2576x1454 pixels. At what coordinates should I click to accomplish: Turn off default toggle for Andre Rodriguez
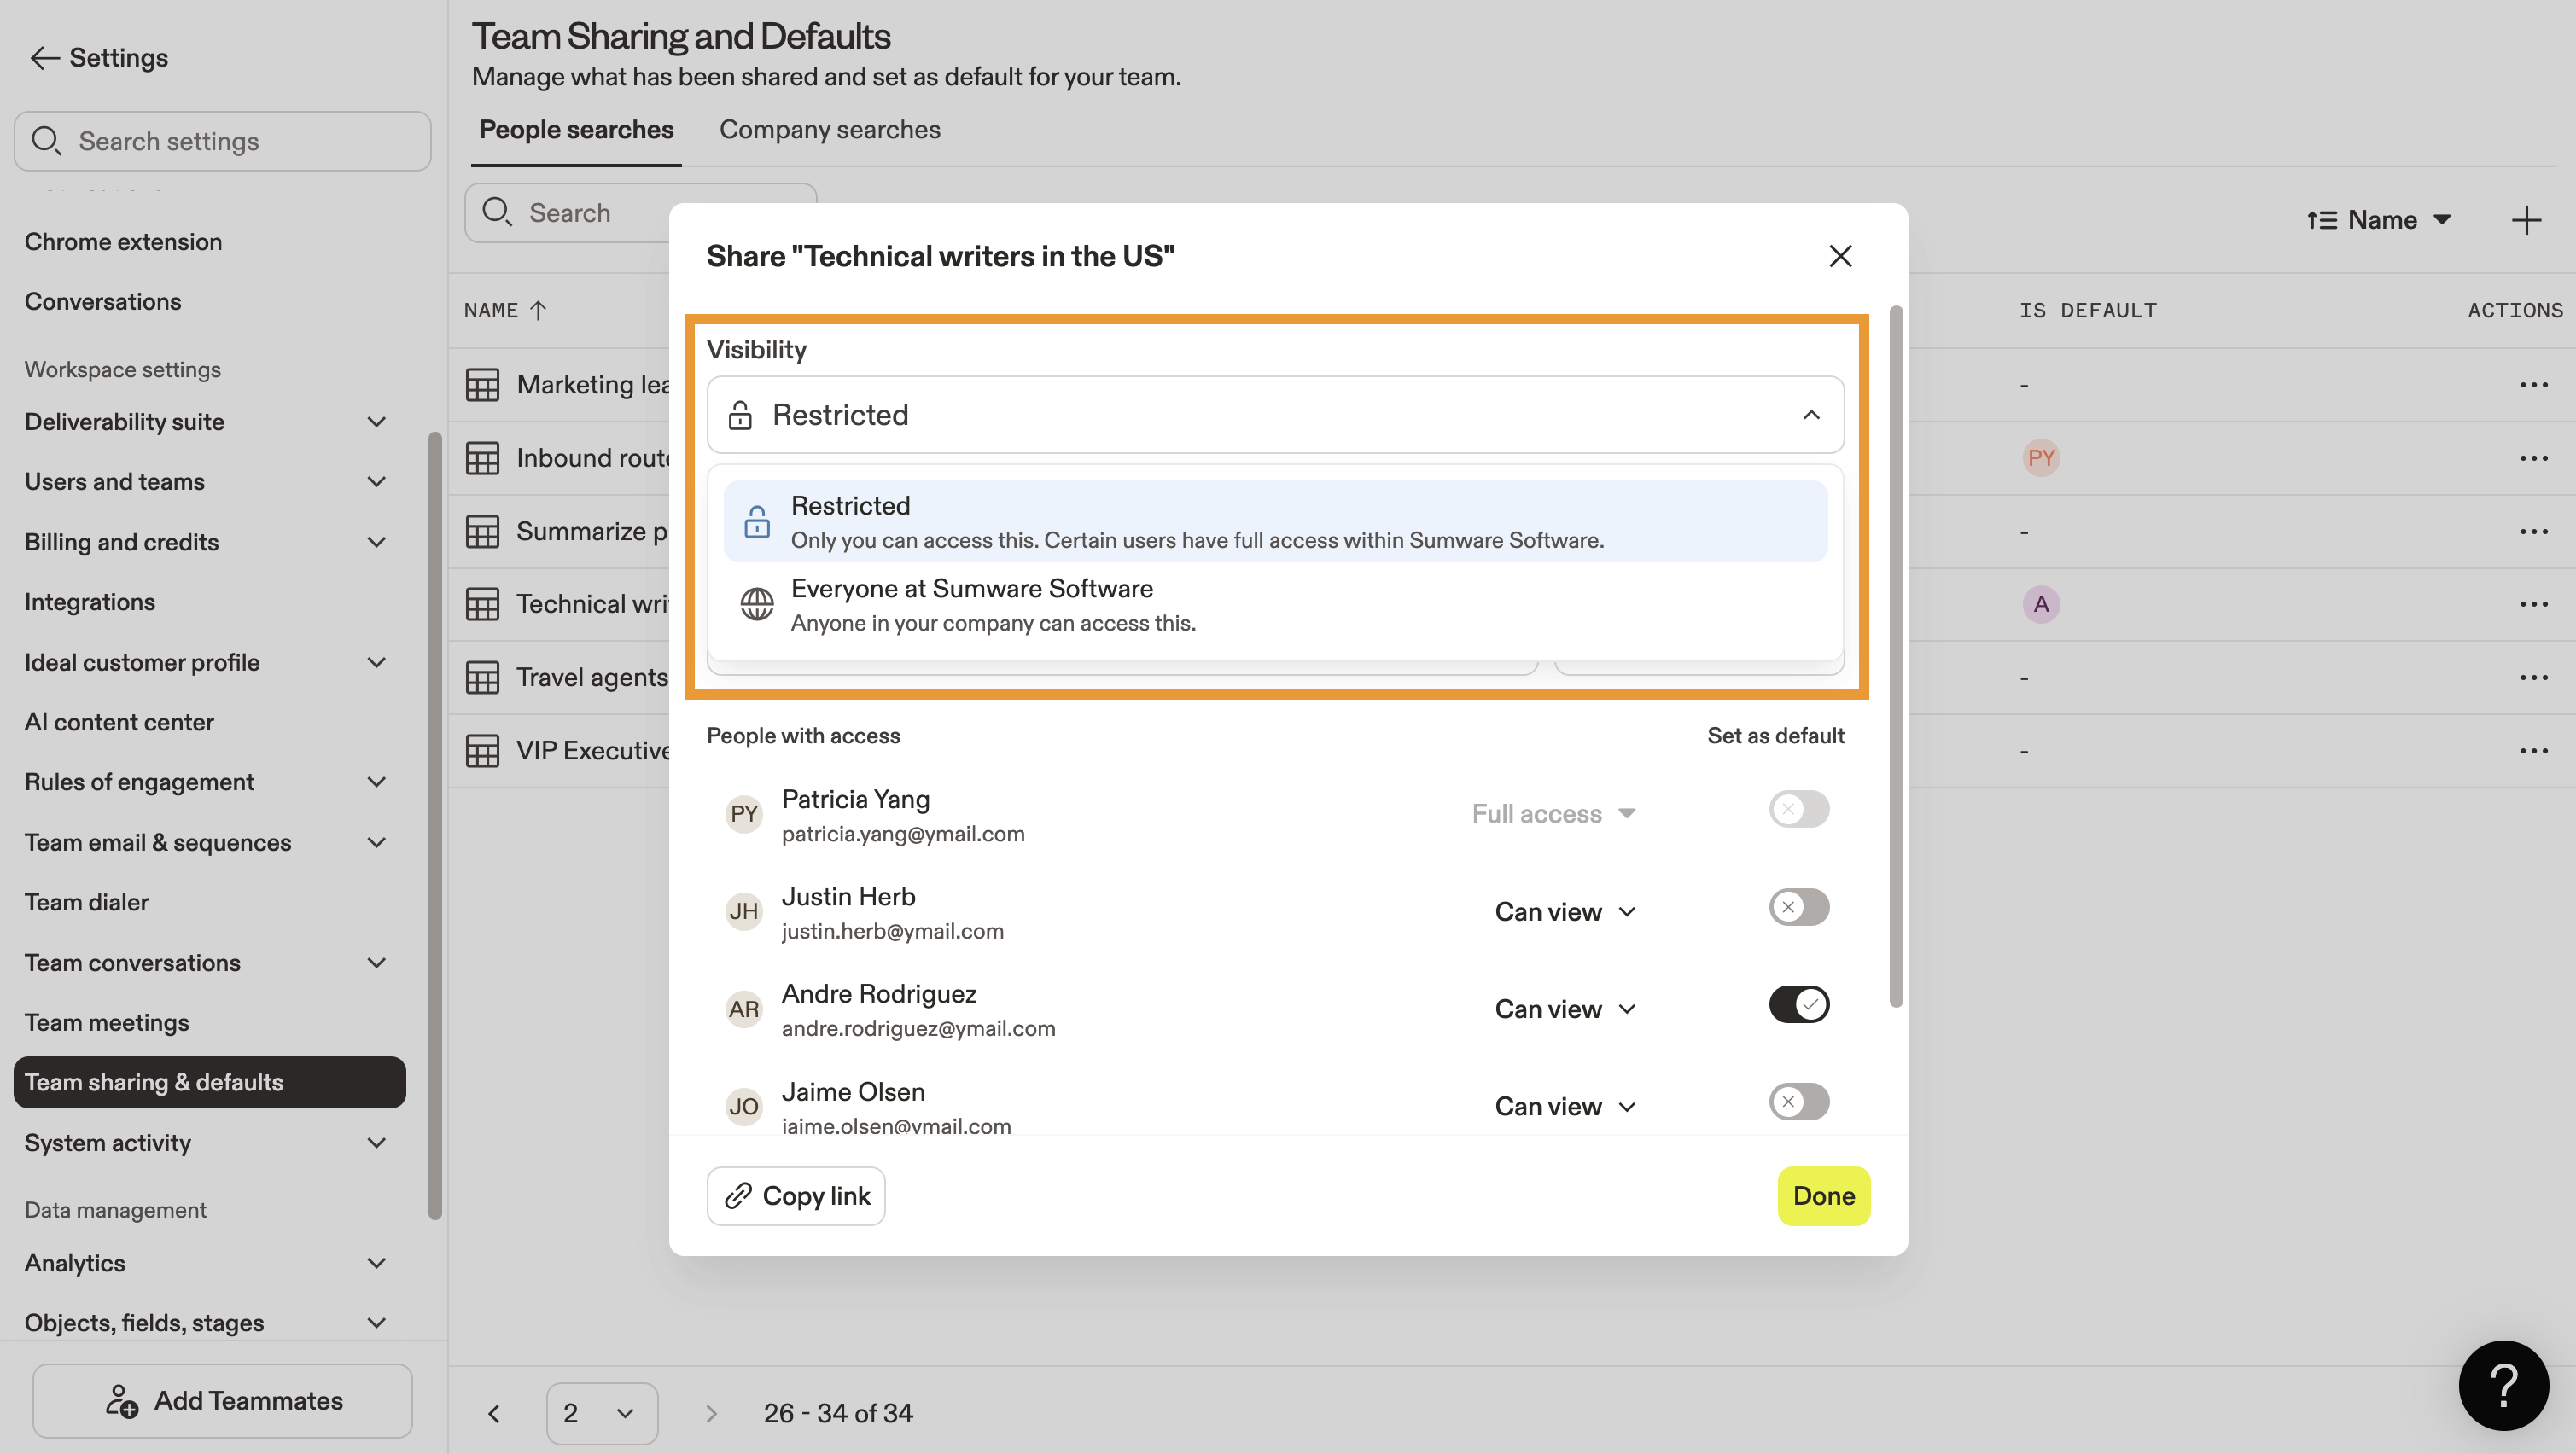tap(1798, 1005)
